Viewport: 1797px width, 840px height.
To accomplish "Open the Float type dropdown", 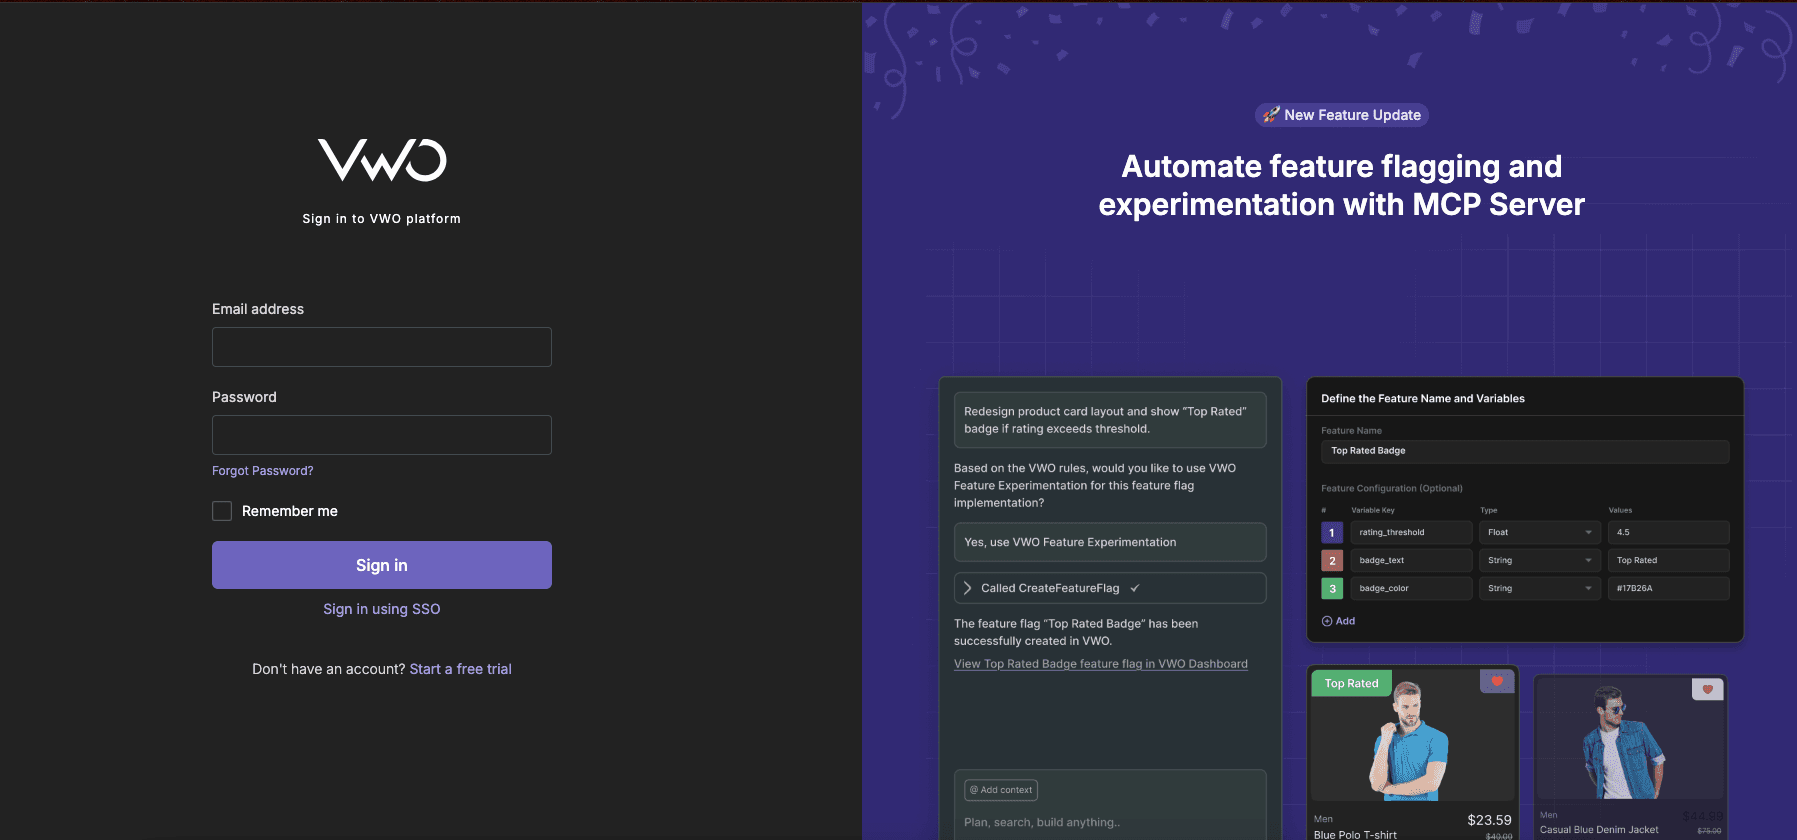I will pyautogui.click(x=1540, y=532).
